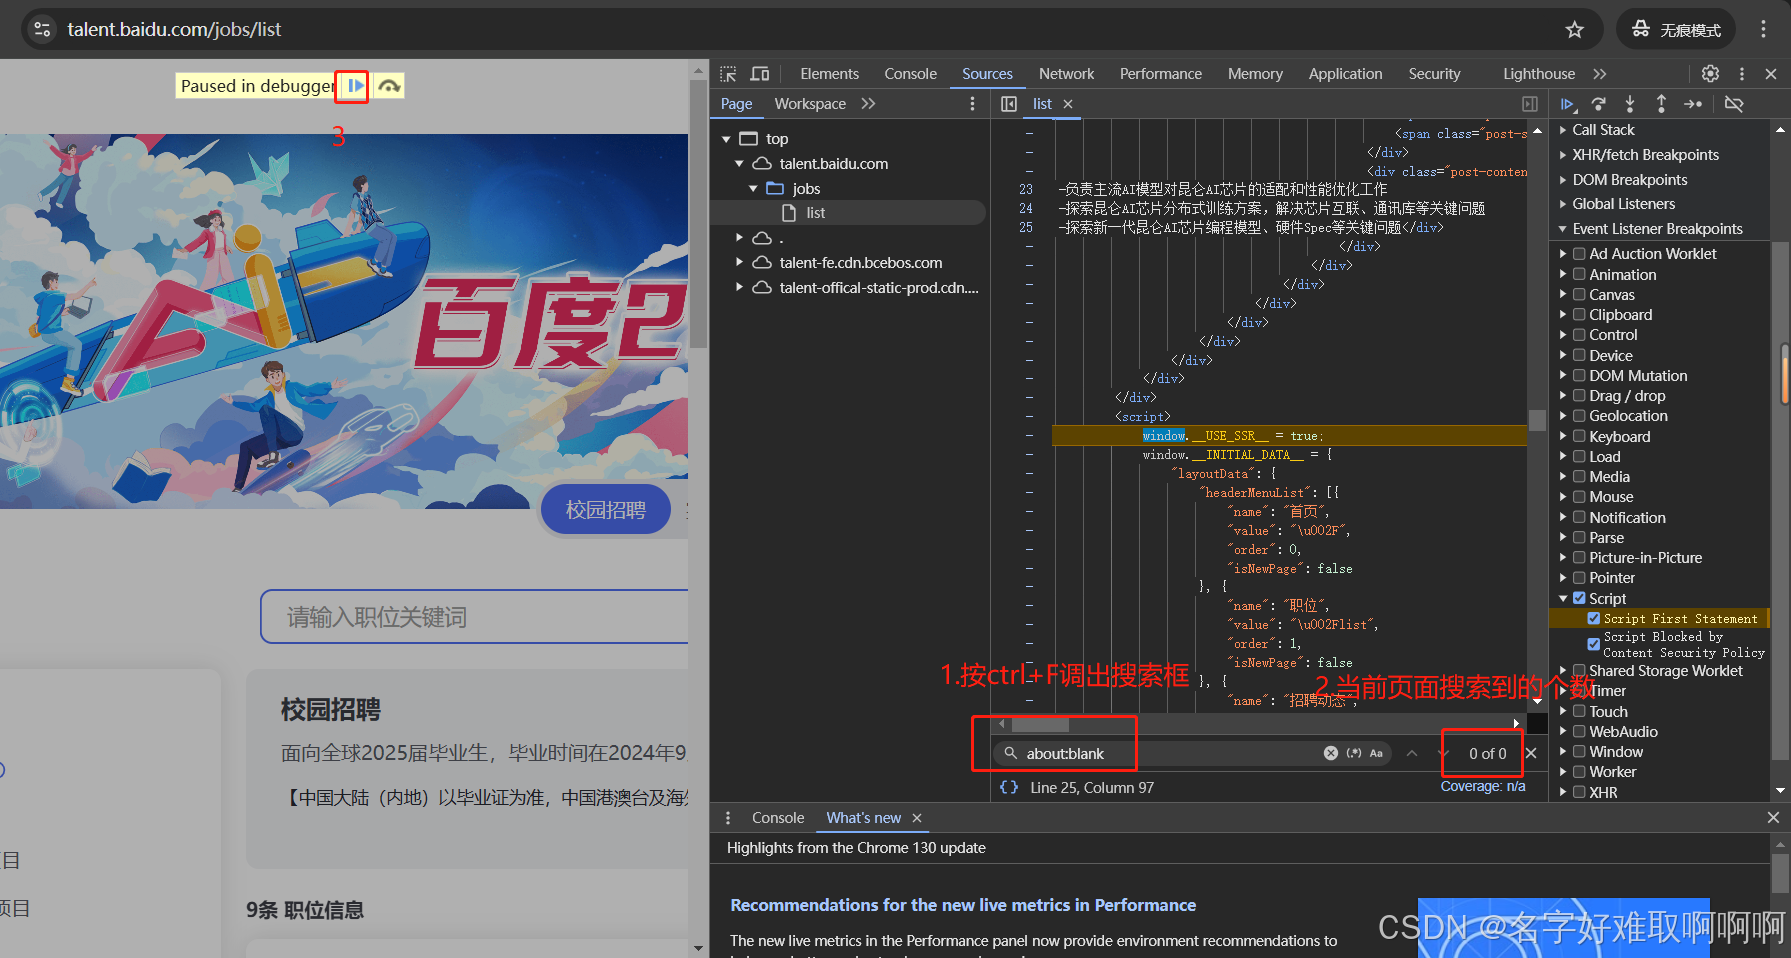
Task: Open more options in navigator pane
Action: pos(972,104)
